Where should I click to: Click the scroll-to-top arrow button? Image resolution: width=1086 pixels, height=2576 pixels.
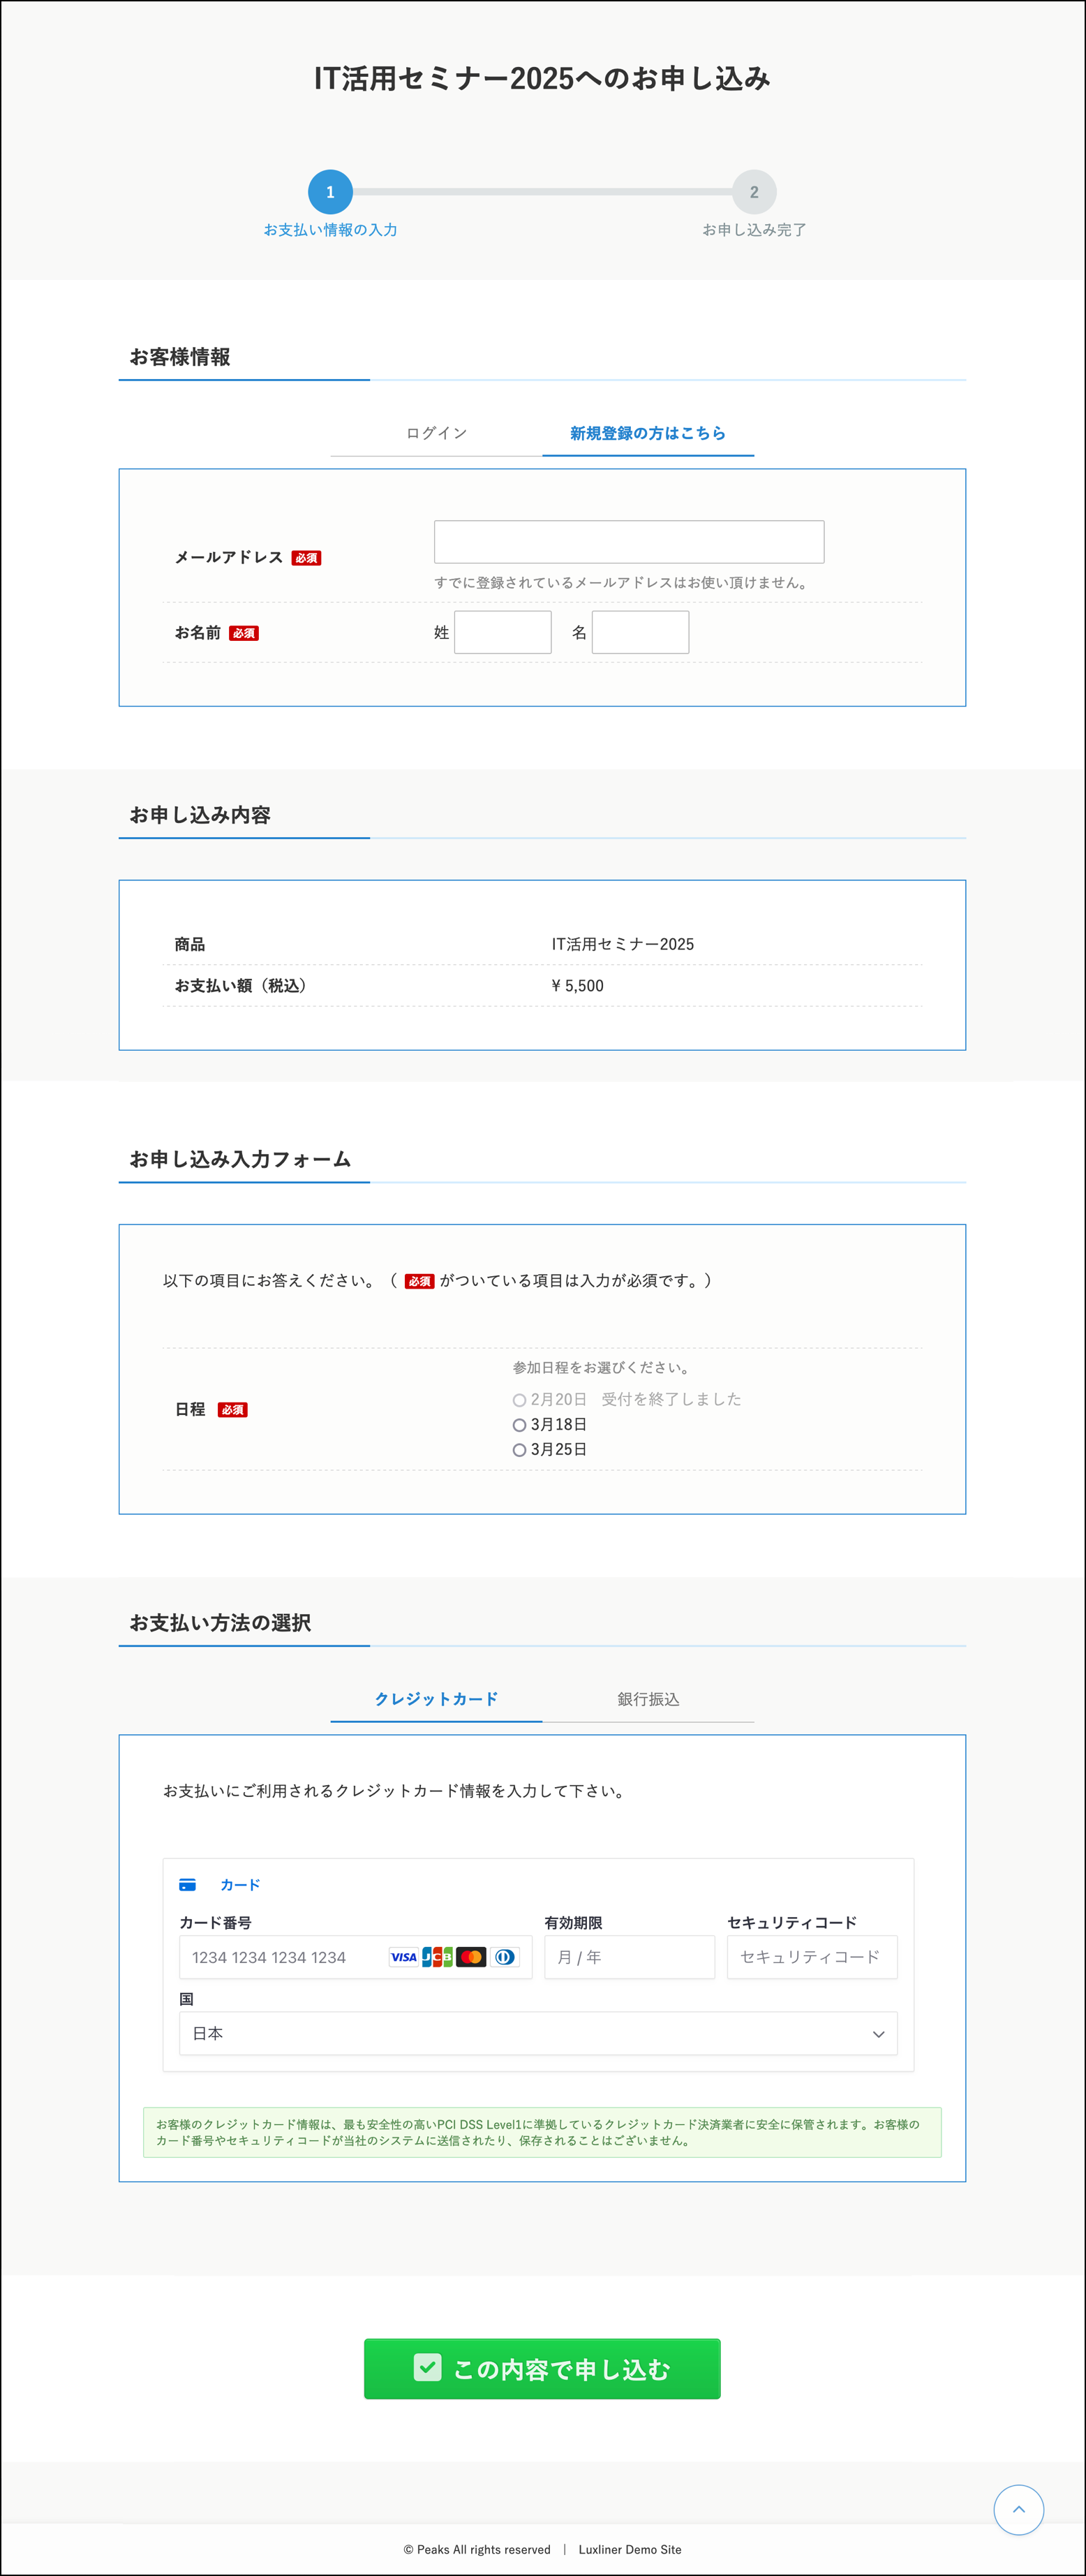tap(1018, 2509)
